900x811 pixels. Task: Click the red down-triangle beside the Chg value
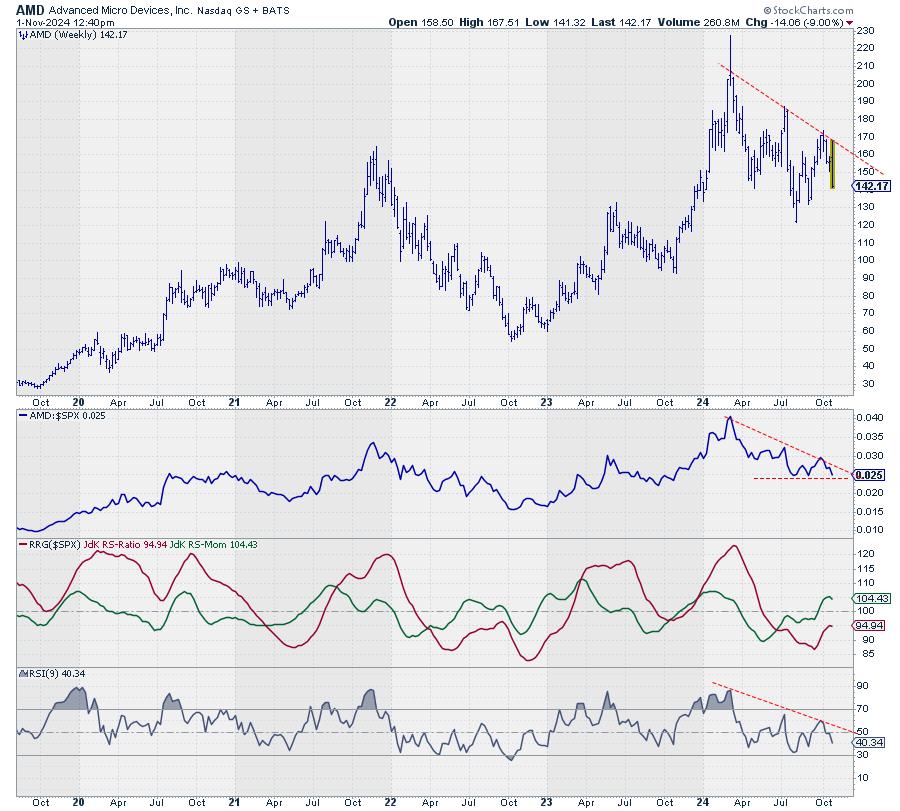tap(849, 23)
